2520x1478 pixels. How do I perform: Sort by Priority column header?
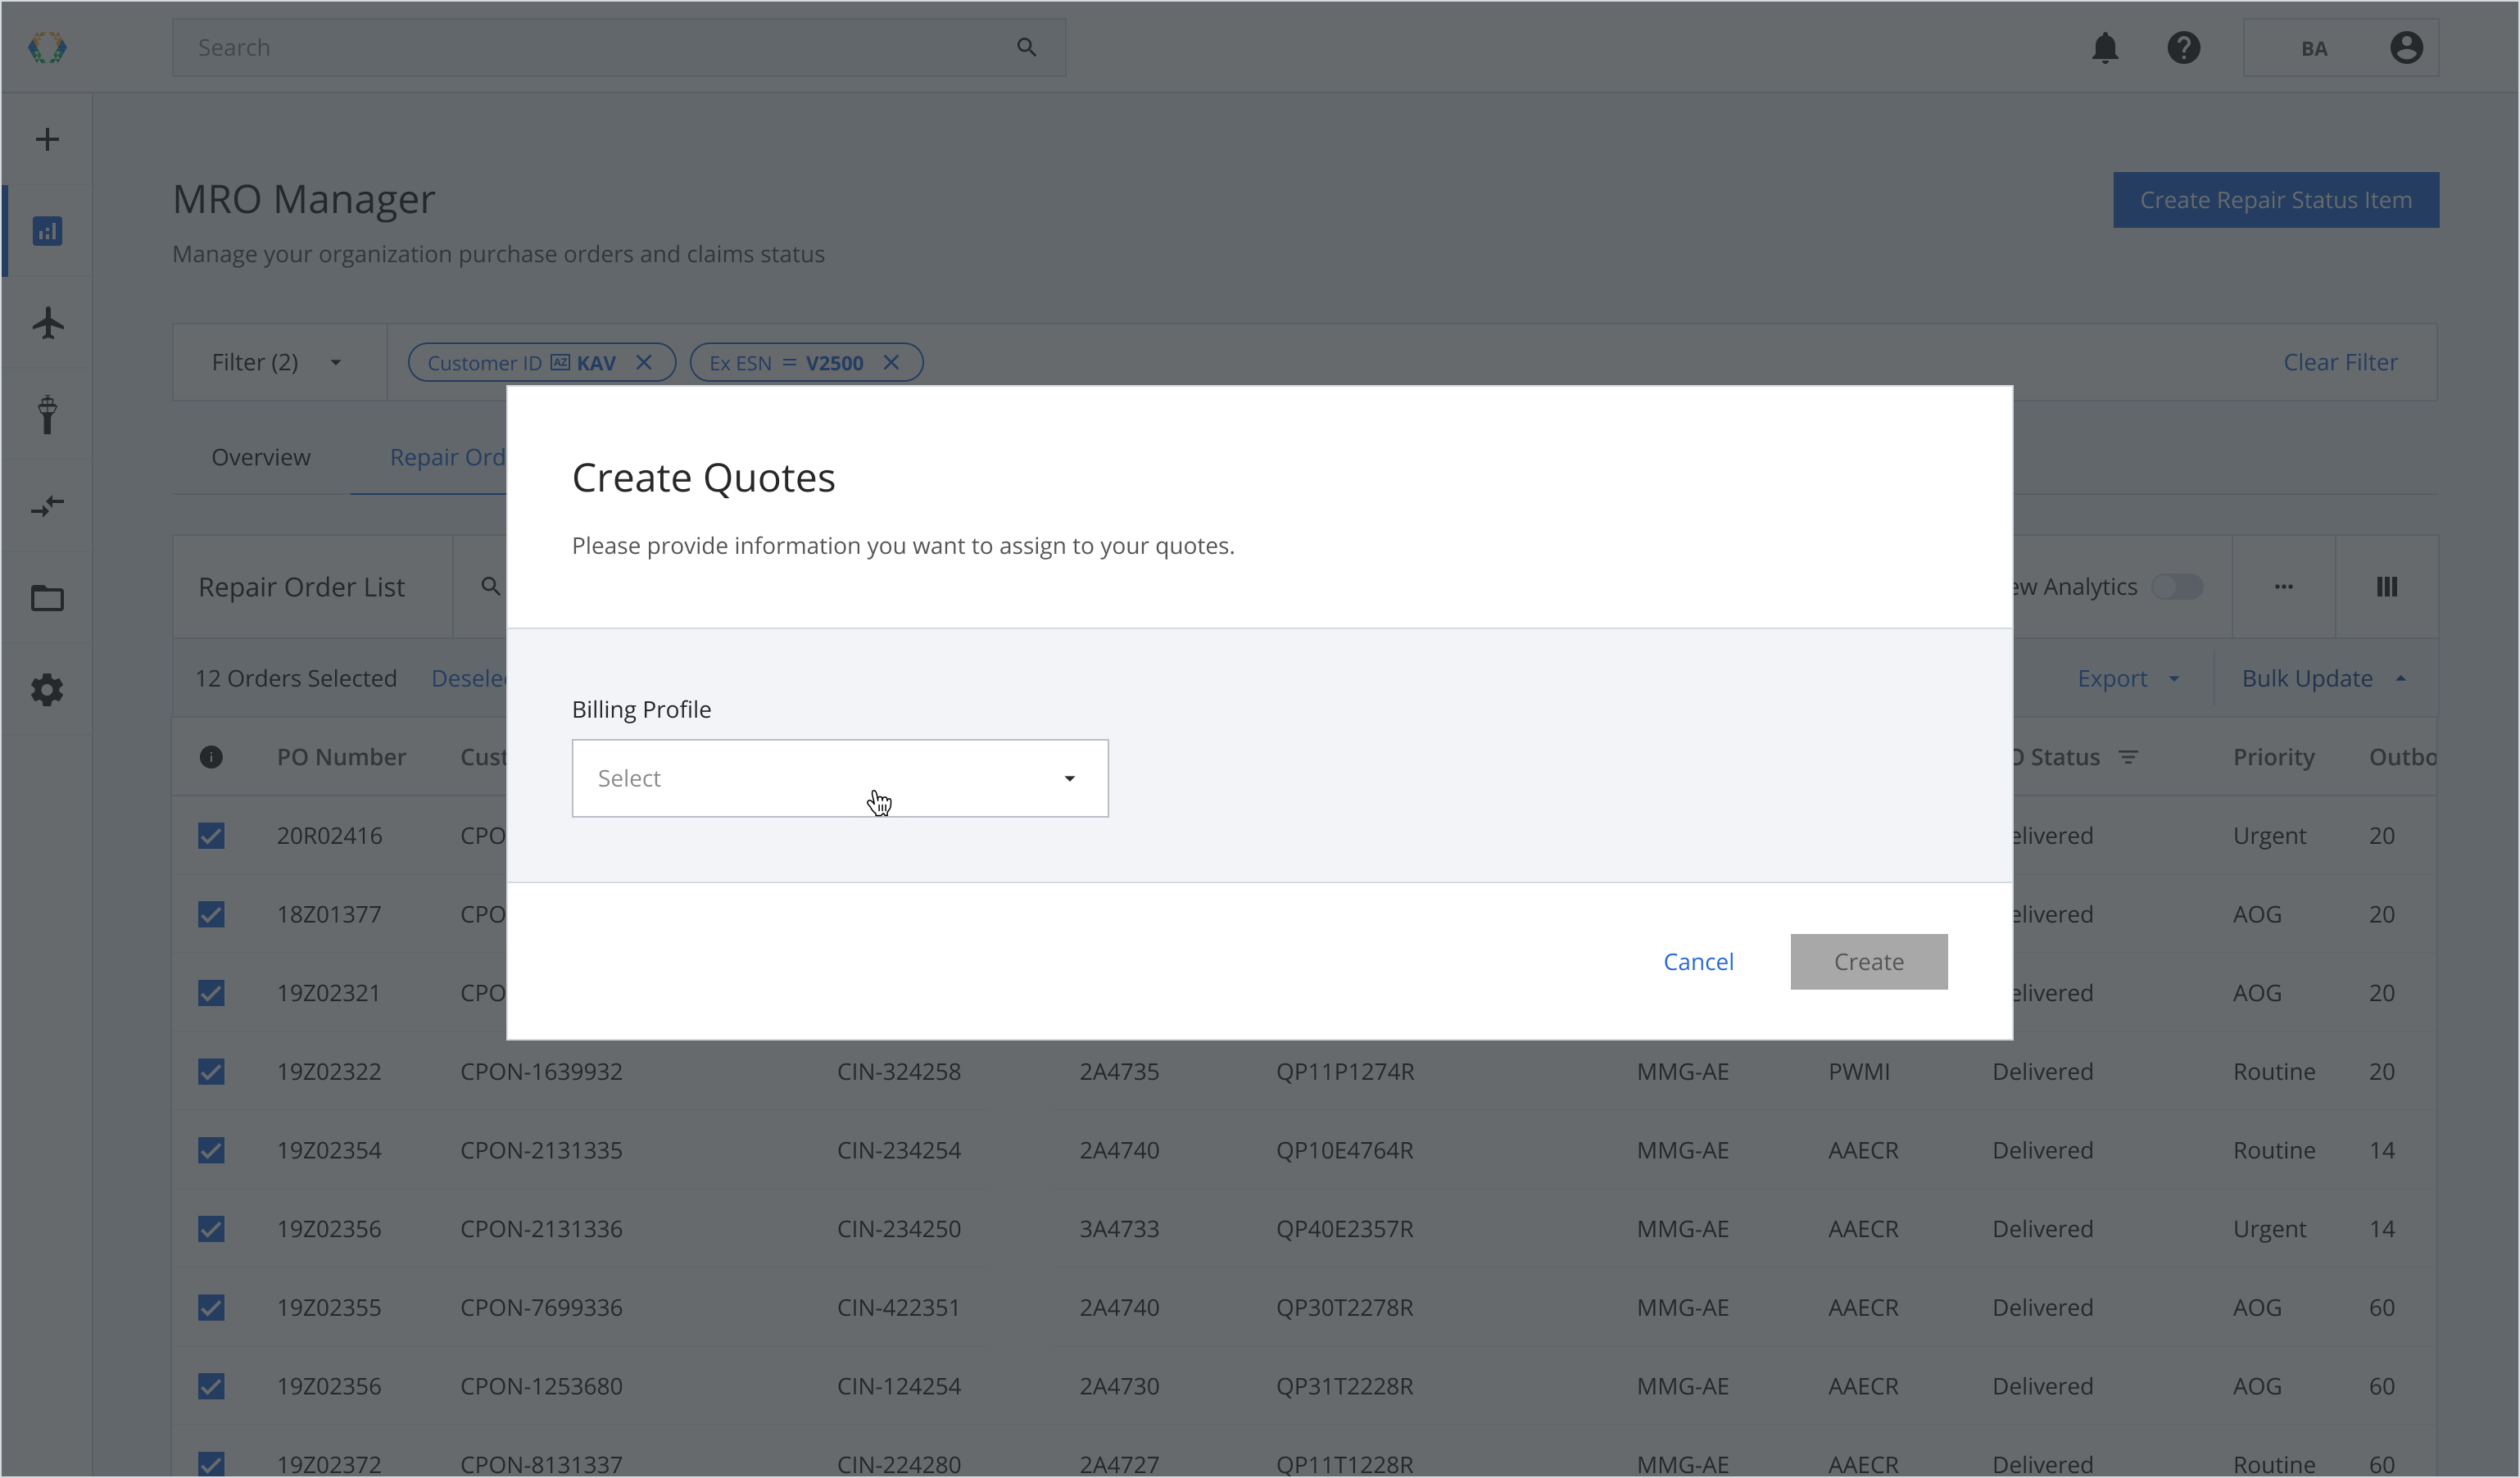pyautogui.click(x=2273, y=757)
